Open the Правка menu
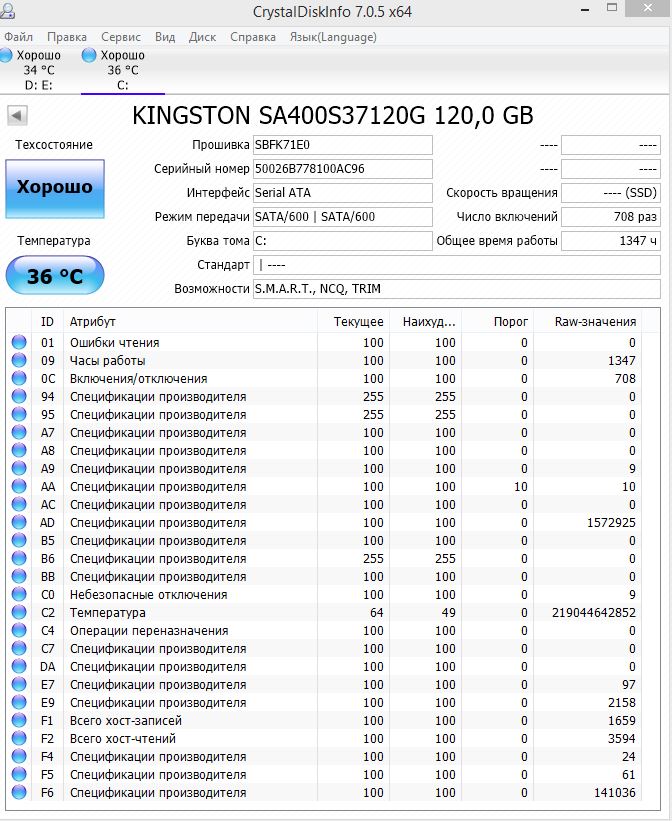This screenshot has height=821, width=672. click(x=67, y=37)
